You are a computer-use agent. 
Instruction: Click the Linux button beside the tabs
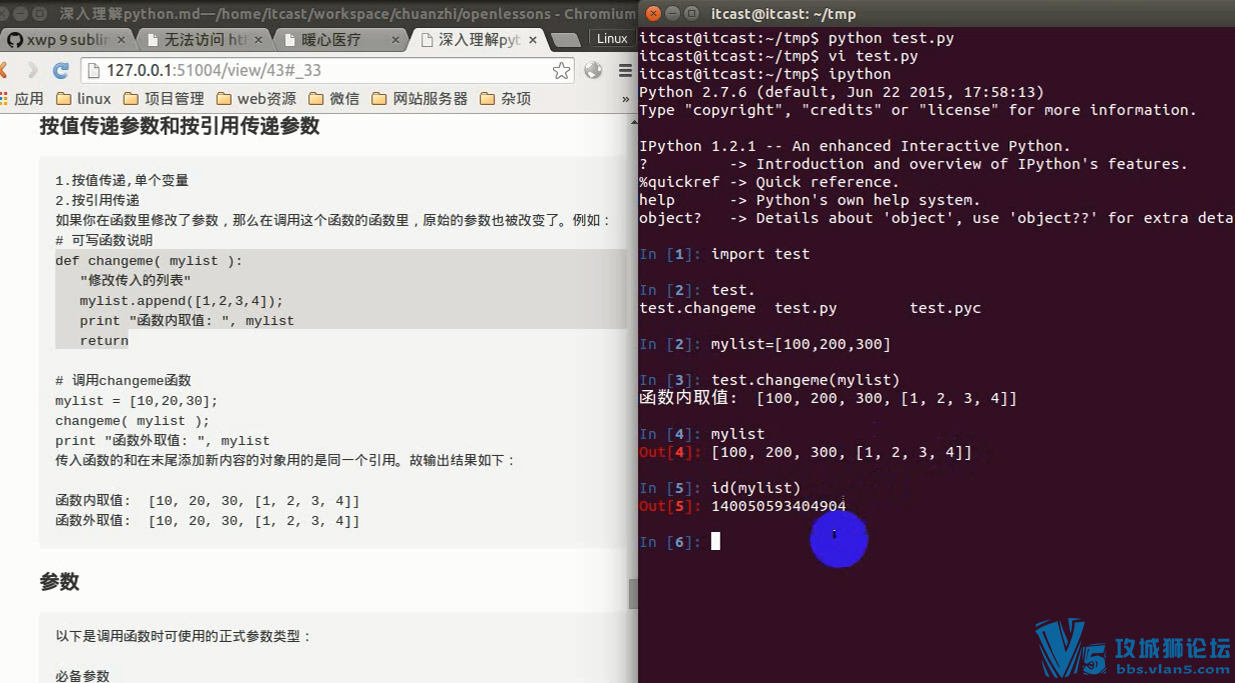point(612,39)
